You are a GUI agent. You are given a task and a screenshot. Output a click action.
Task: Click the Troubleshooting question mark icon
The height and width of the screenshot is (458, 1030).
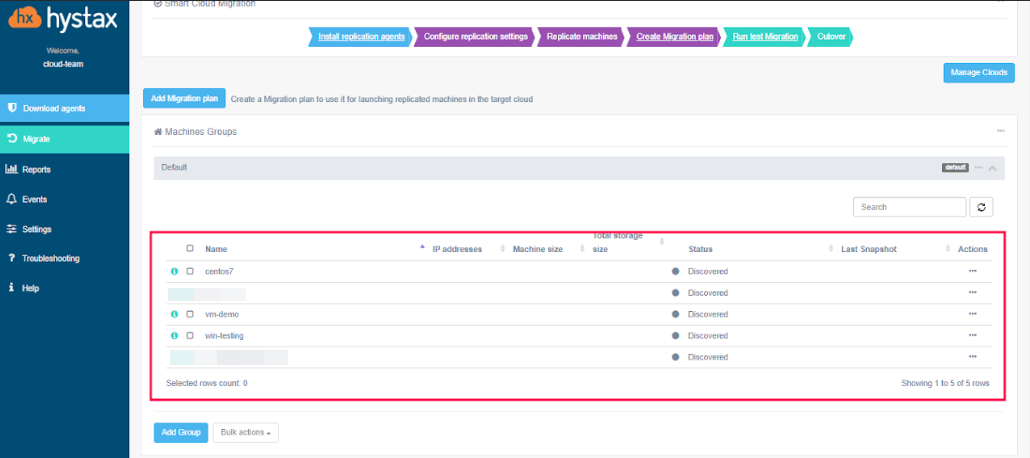tap(12, 258)
